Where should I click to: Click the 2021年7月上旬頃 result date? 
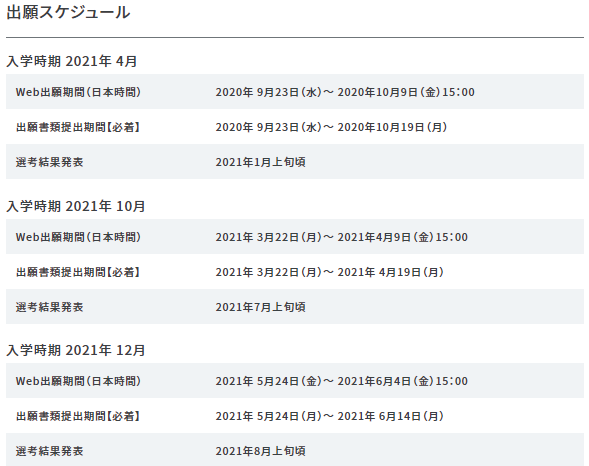261,307
